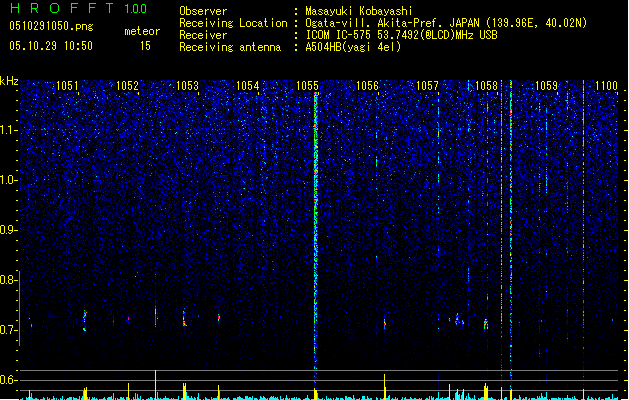The height and width of the screenshot is (400, 629).
Task: Click the meteor echo near 1058 at 0.7 kHz
Action: [486, 324]
